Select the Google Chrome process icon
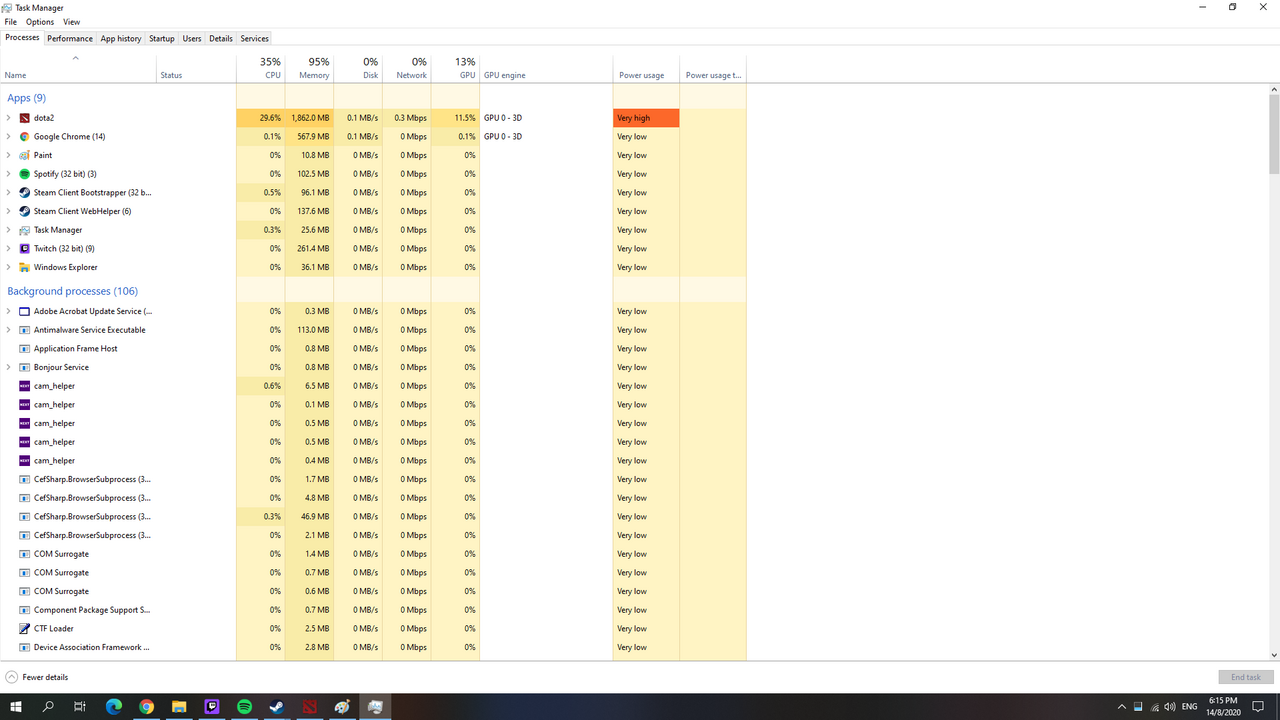The image size is (1280, 720). (x=25, y=137)
